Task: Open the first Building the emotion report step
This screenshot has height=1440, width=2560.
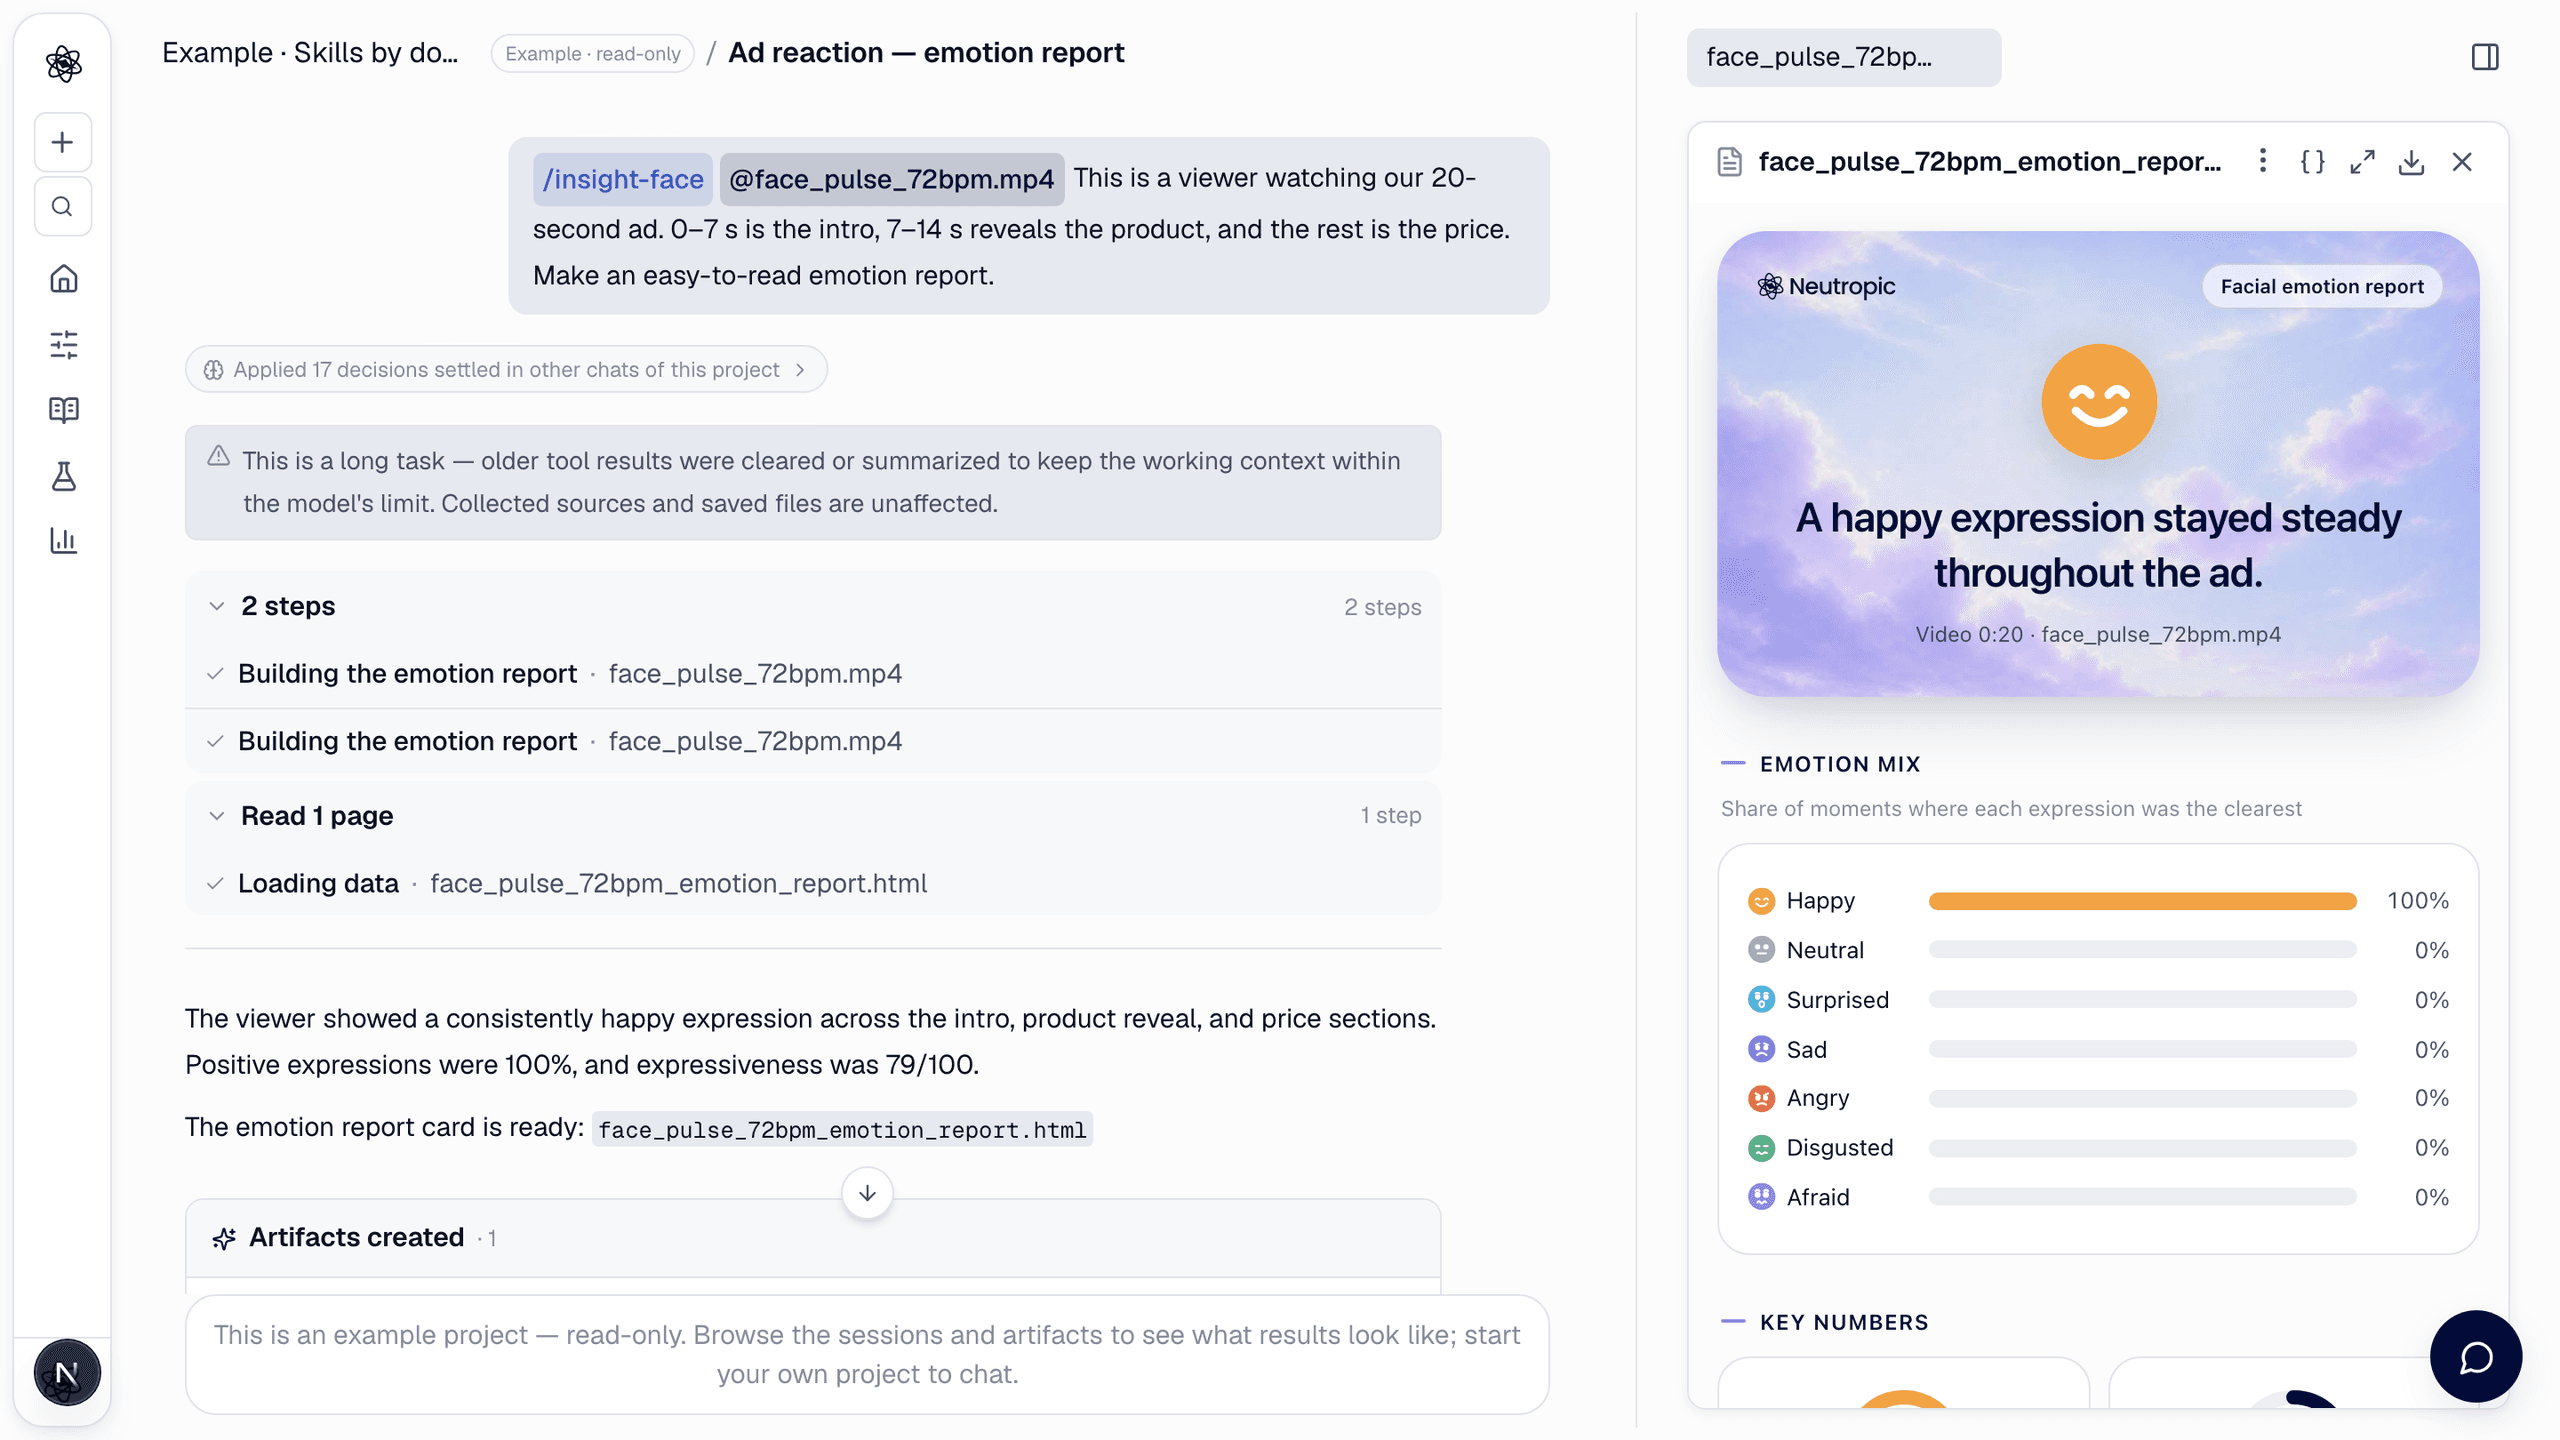Action: (x=813, y=674)
